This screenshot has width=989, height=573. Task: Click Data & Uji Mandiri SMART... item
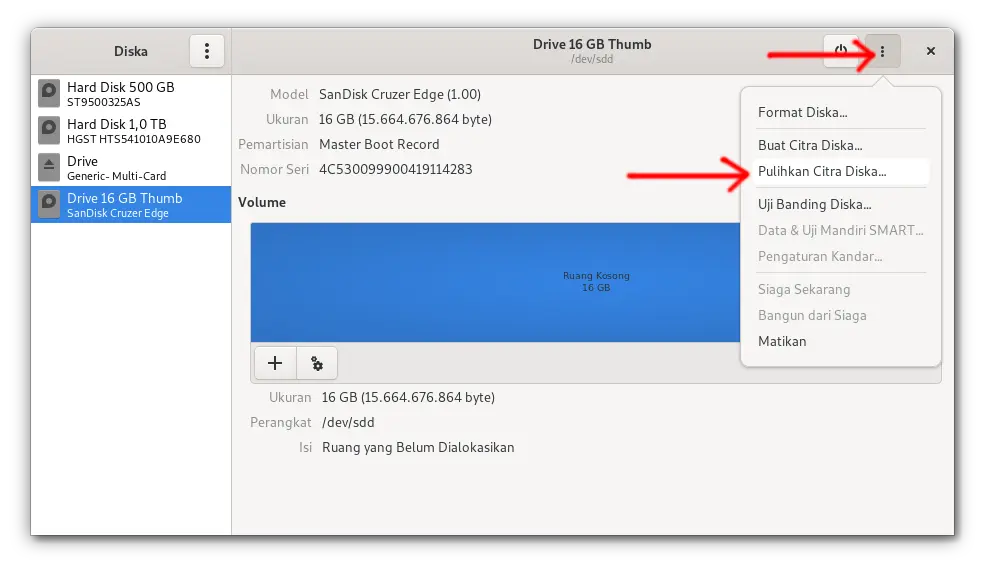pos(841,230)
